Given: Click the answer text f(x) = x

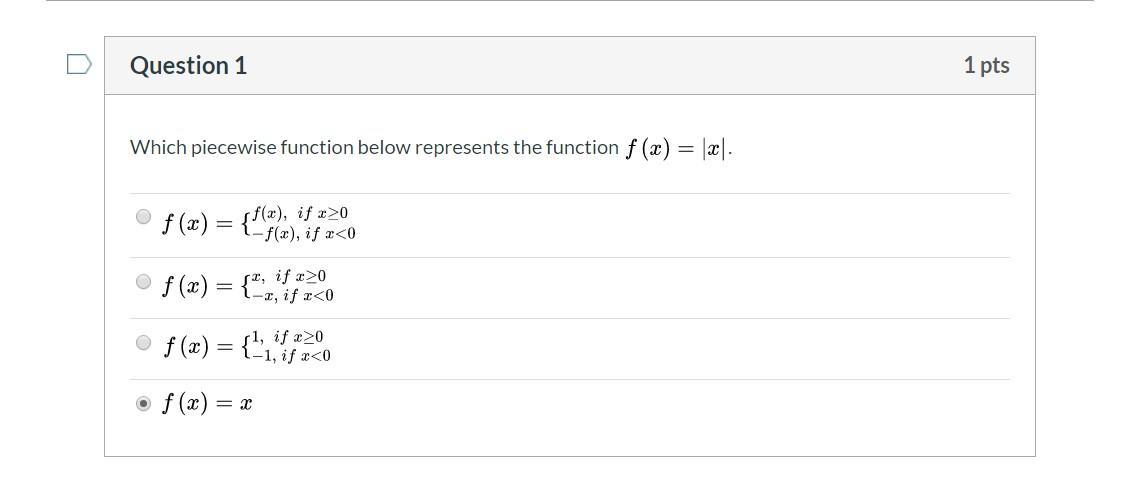Looking at the screenshot, I should point(207,404).
